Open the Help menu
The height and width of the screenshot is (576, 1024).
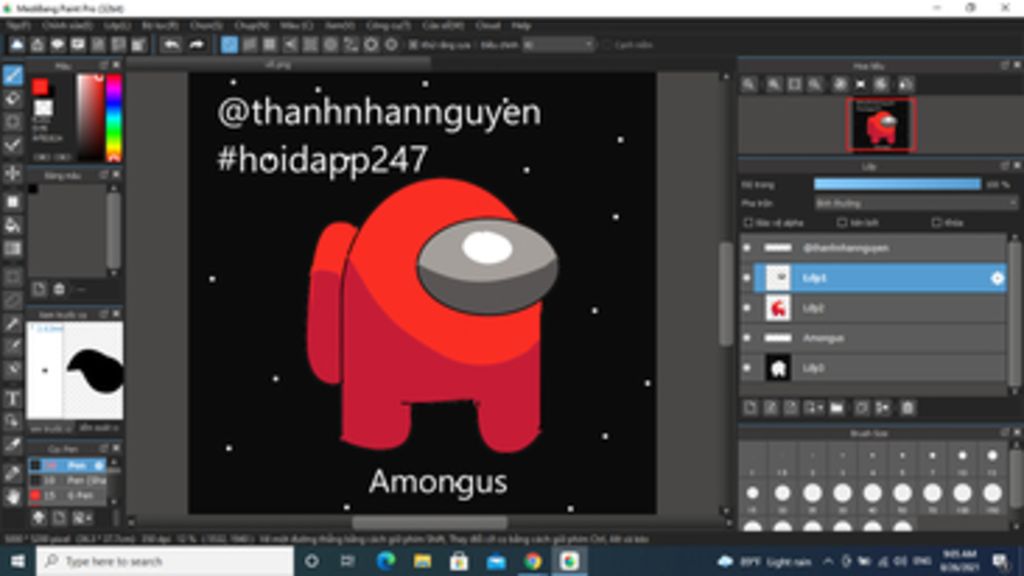(520, 25)
